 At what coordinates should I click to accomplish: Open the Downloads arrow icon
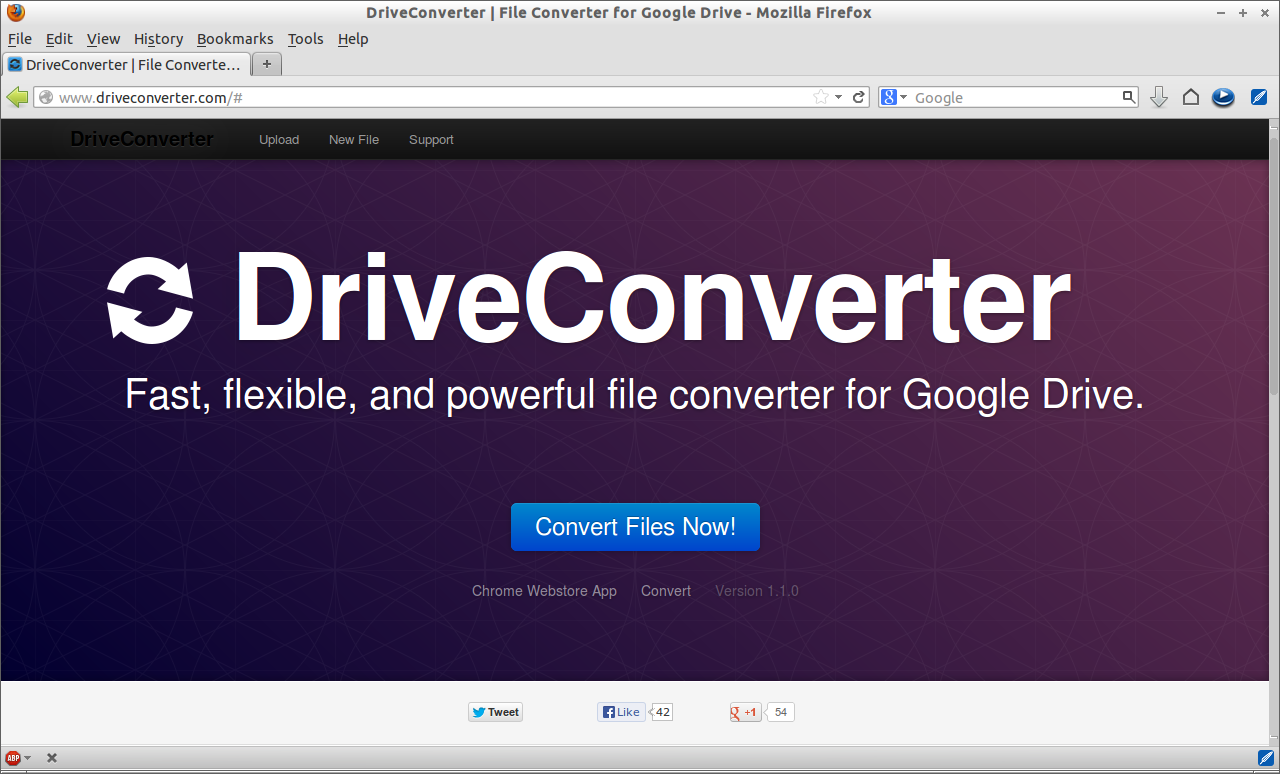click(x=1159, y=97)
